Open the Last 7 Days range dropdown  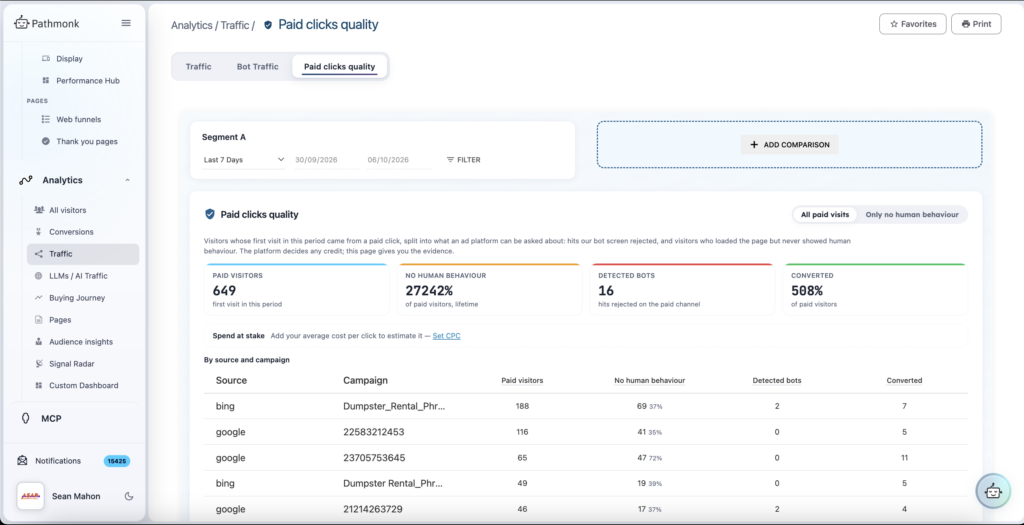(x=244, y=159)
